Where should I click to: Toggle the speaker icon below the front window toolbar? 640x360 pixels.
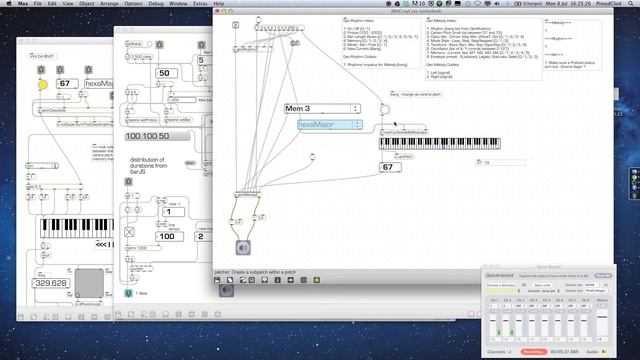coord(227,291)
